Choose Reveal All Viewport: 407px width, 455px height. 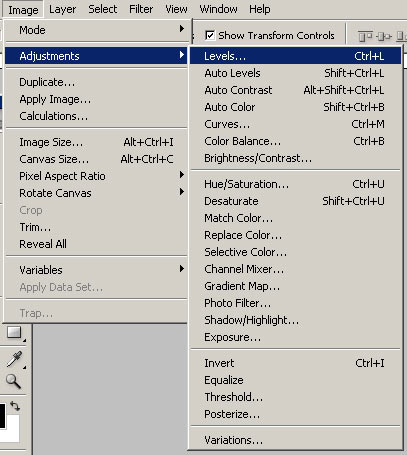(96, 244)
